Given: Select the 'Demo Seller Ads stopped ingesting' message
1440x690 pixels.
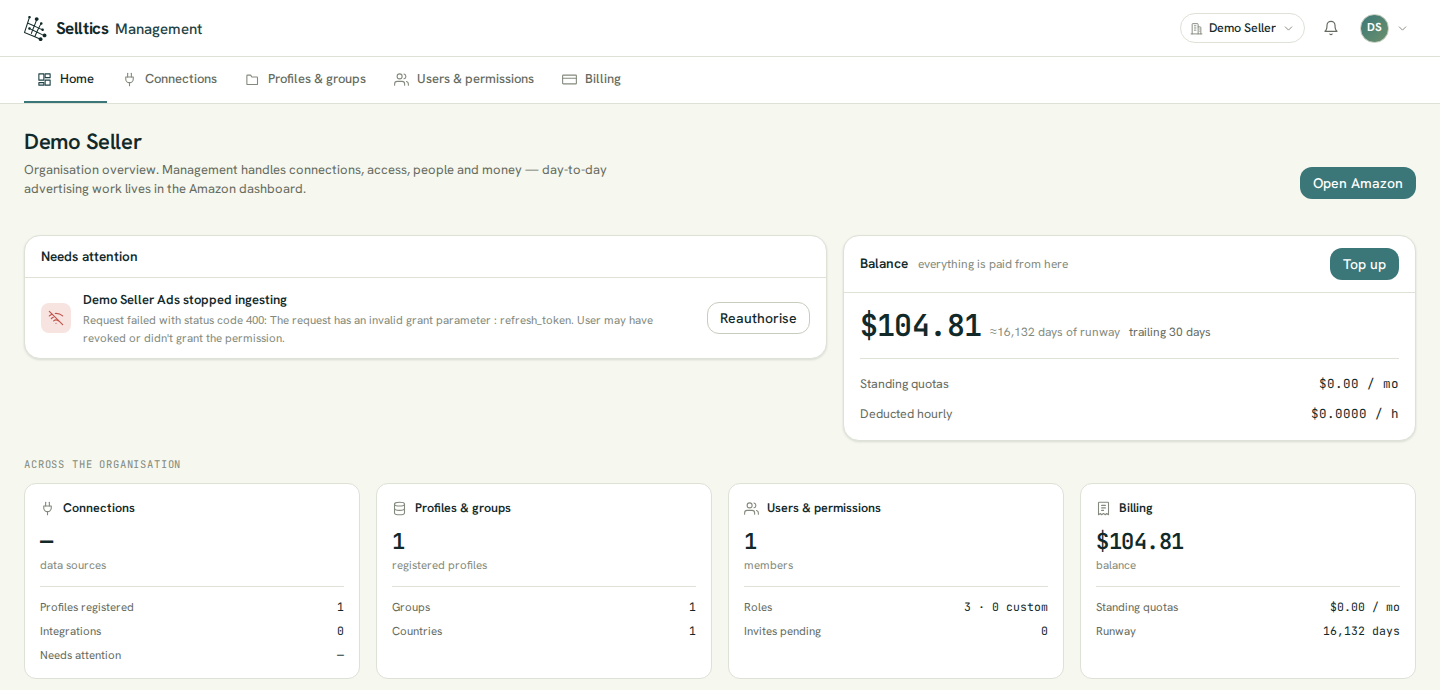Looking at the screenshot, I should pyautogui.click(x=185, y=300).
